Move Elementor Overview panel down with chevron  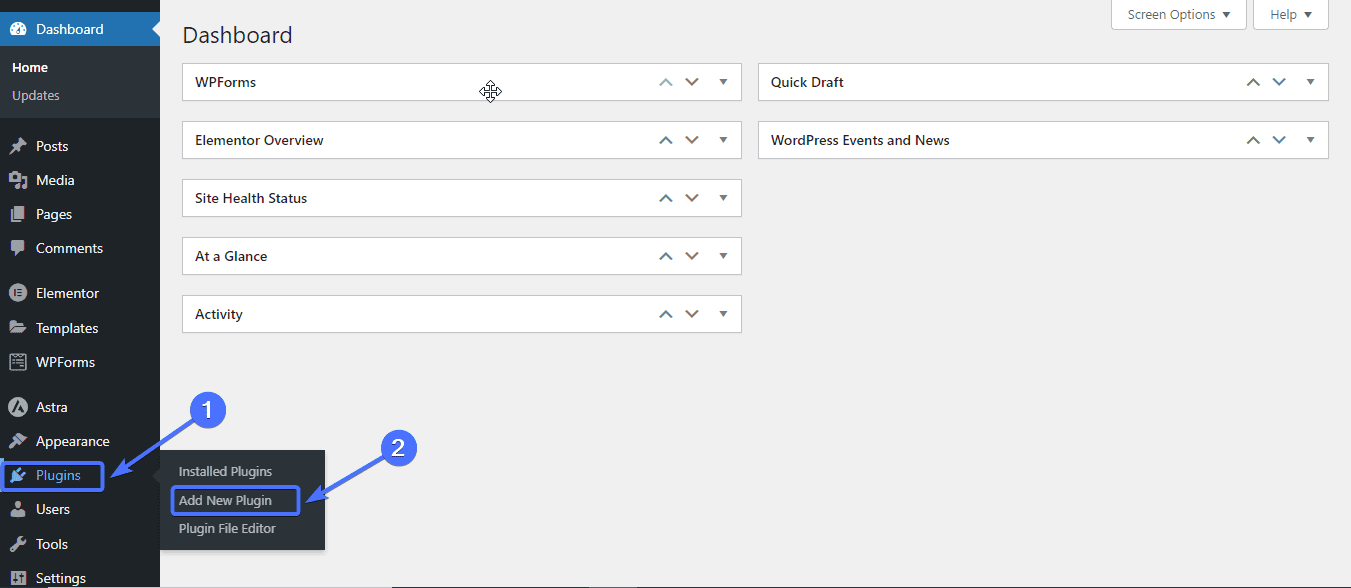692,140
